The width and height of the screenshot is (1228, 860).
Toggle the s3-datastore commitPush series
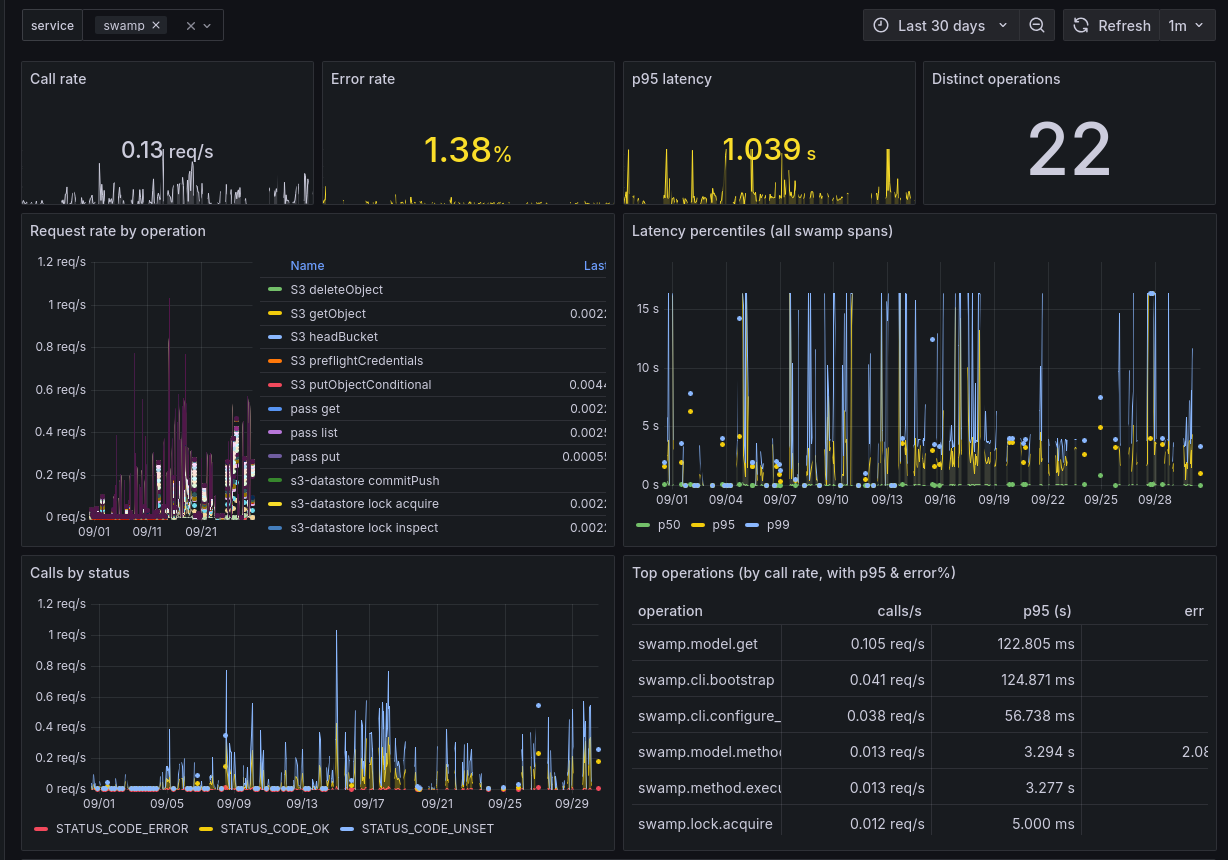click(x=365, y=481)
